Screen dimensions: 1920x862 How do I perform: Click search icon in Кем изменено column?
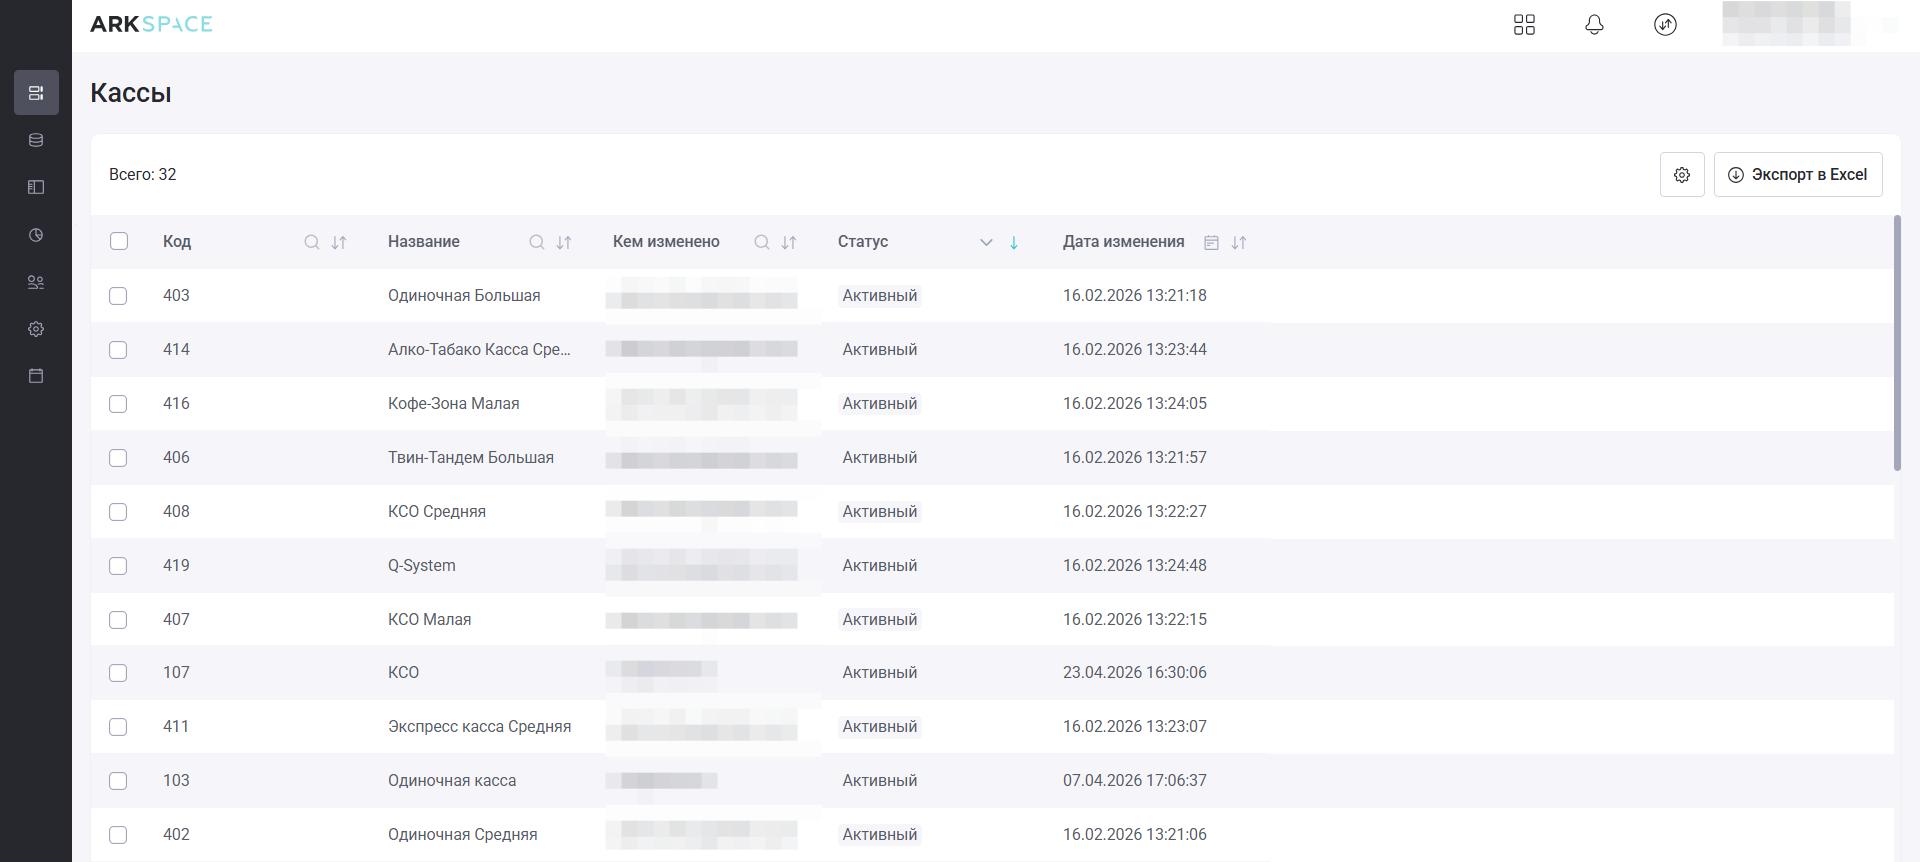[762, 242]
